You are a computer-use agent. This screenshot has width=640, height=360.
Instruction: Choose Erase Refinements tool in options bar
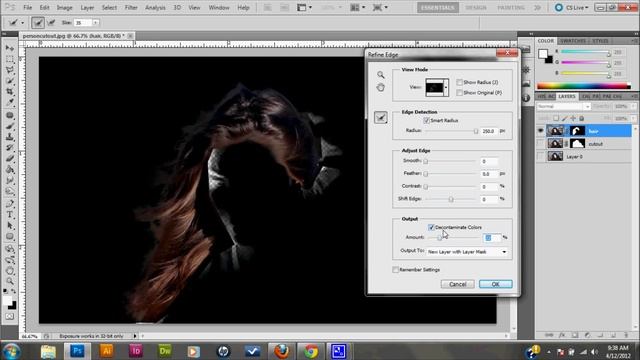[x=51, y=23]
